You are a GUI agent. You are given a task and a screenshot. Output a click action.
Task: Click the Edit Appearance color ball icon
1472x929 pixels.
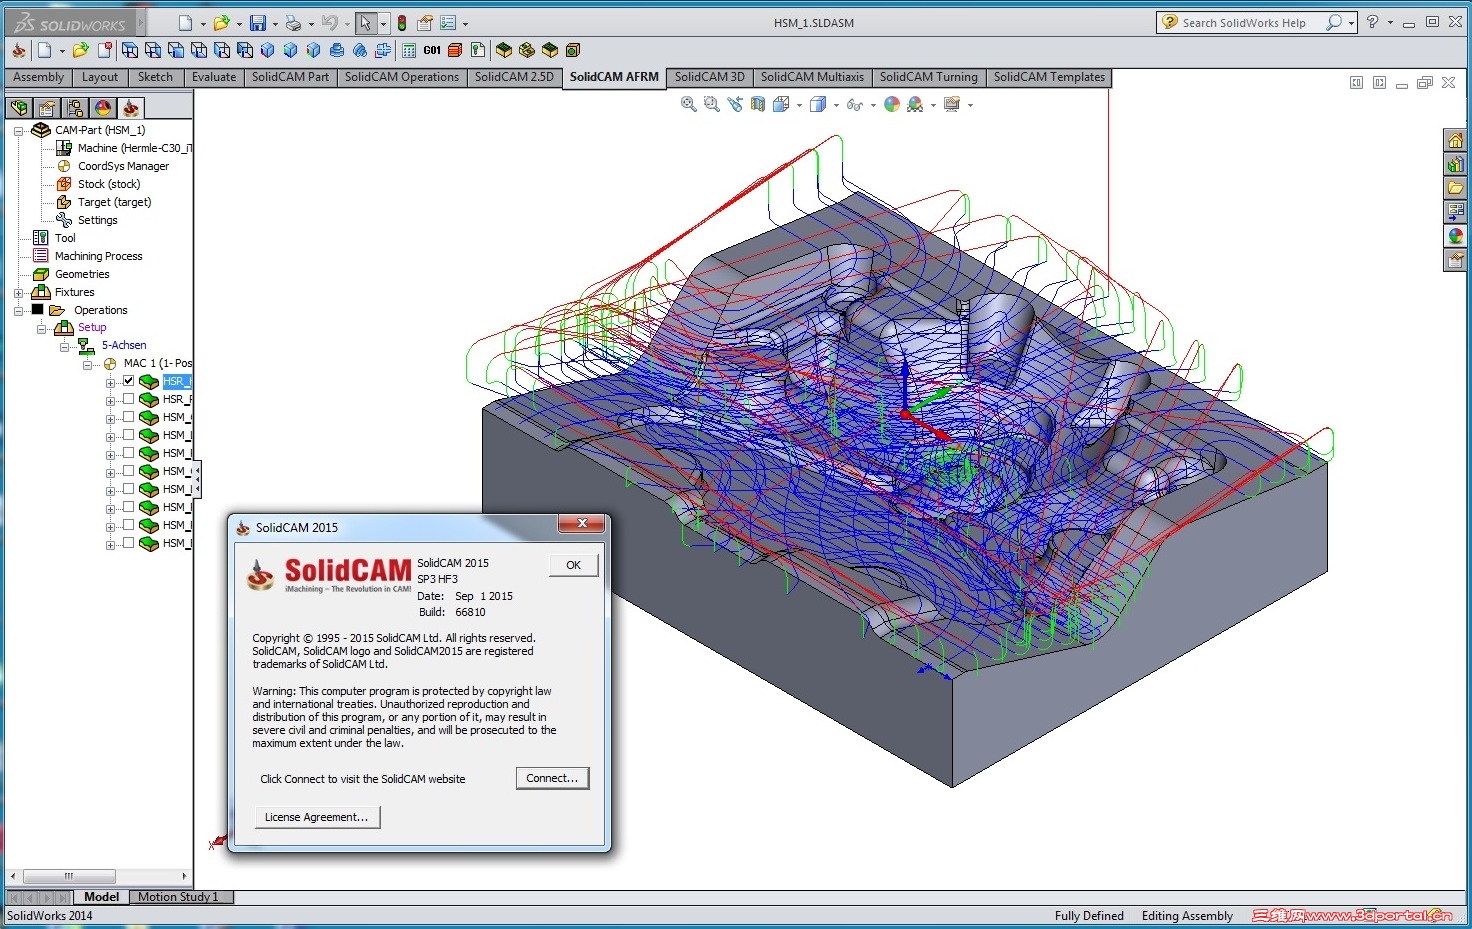(x=892, y=104)
